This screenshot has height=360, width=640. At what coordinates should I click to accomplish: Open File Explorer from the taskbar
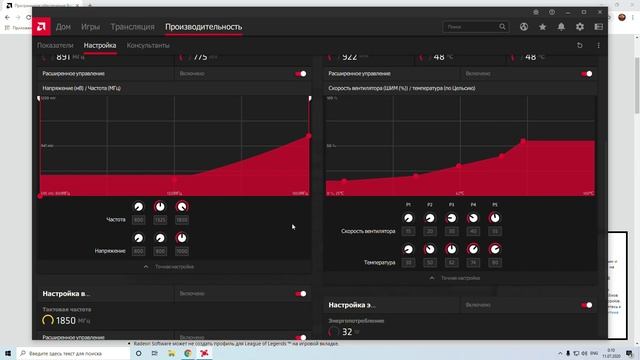click(171, 353)
